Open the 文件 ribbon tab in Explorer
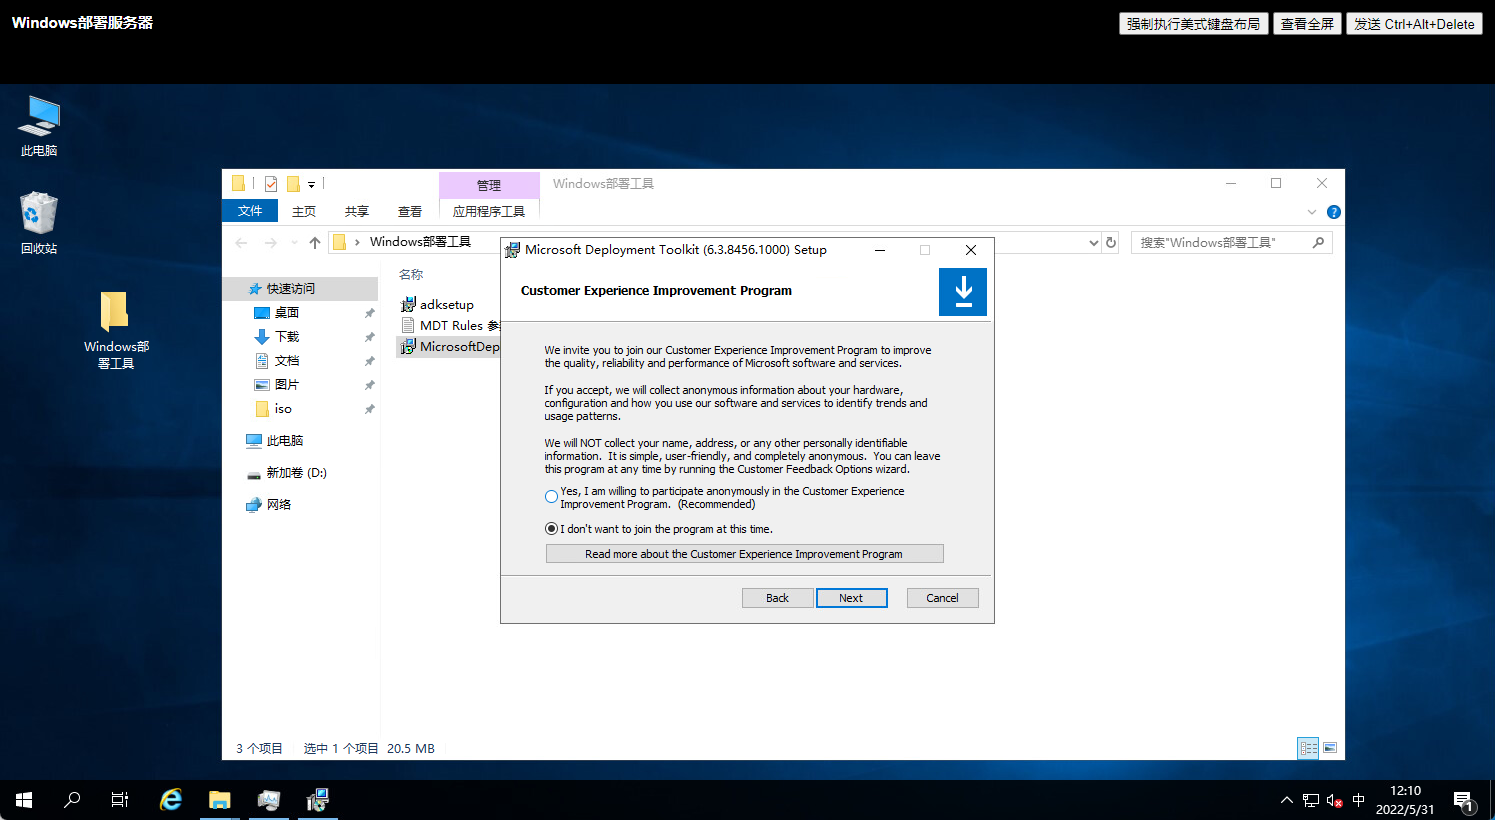Image resolution: width=1495 pixels, height=820 pixels. [x=250, y=211]
